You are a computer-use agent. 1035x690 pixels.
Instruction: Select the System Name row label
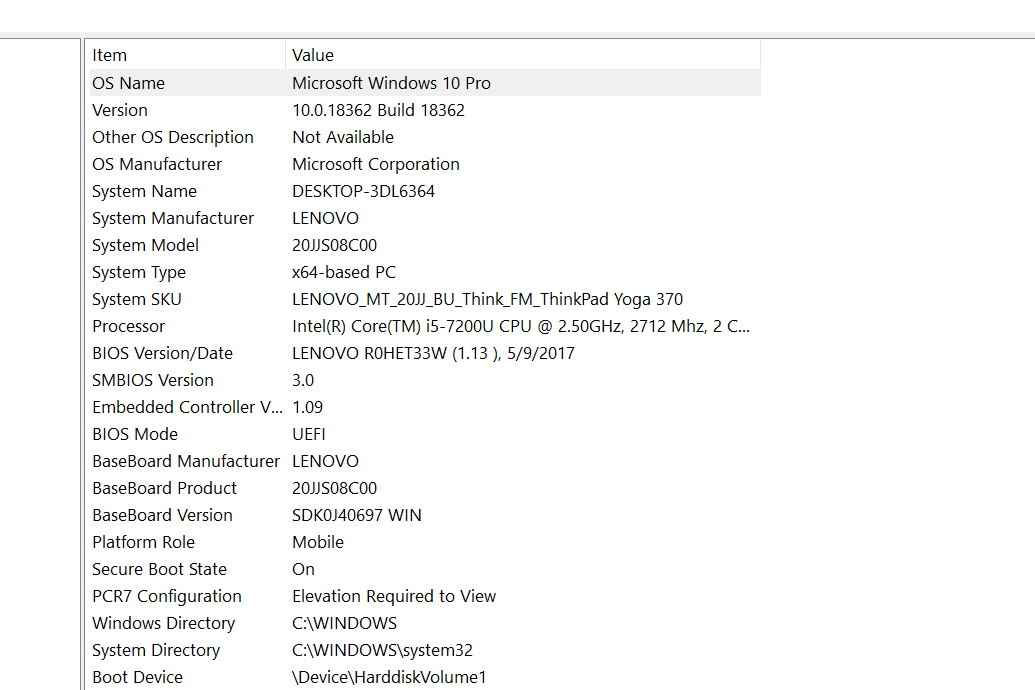point(145,191)
